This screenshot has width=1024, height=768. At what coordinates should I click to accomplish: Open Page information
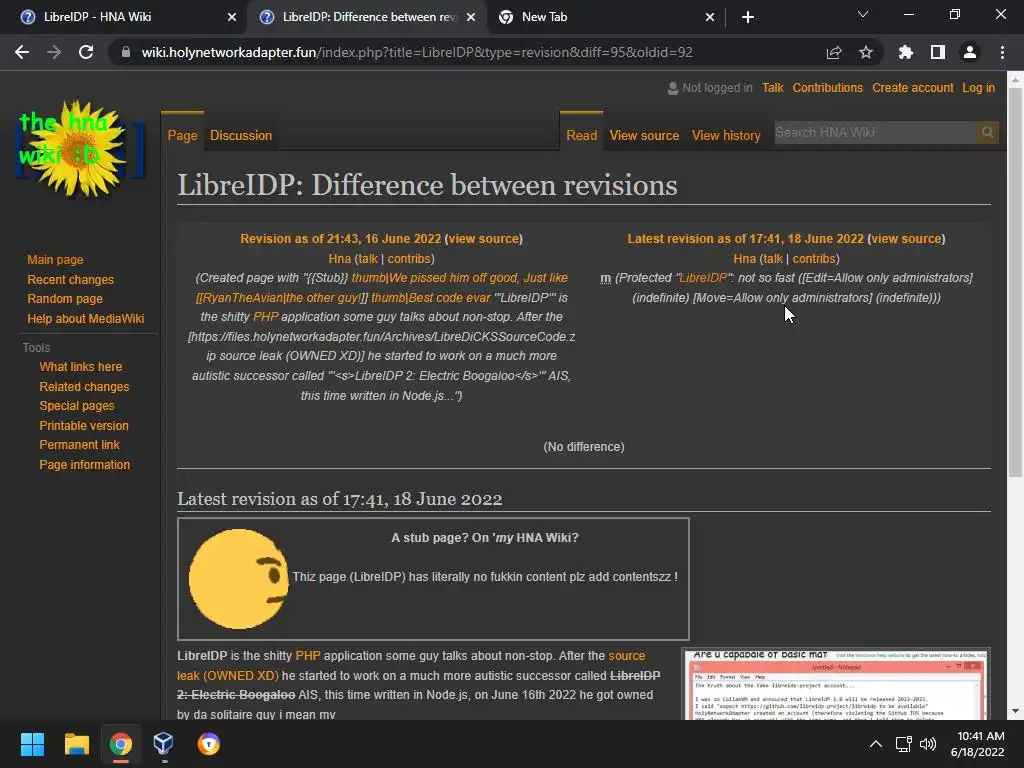tap(84, 465)
